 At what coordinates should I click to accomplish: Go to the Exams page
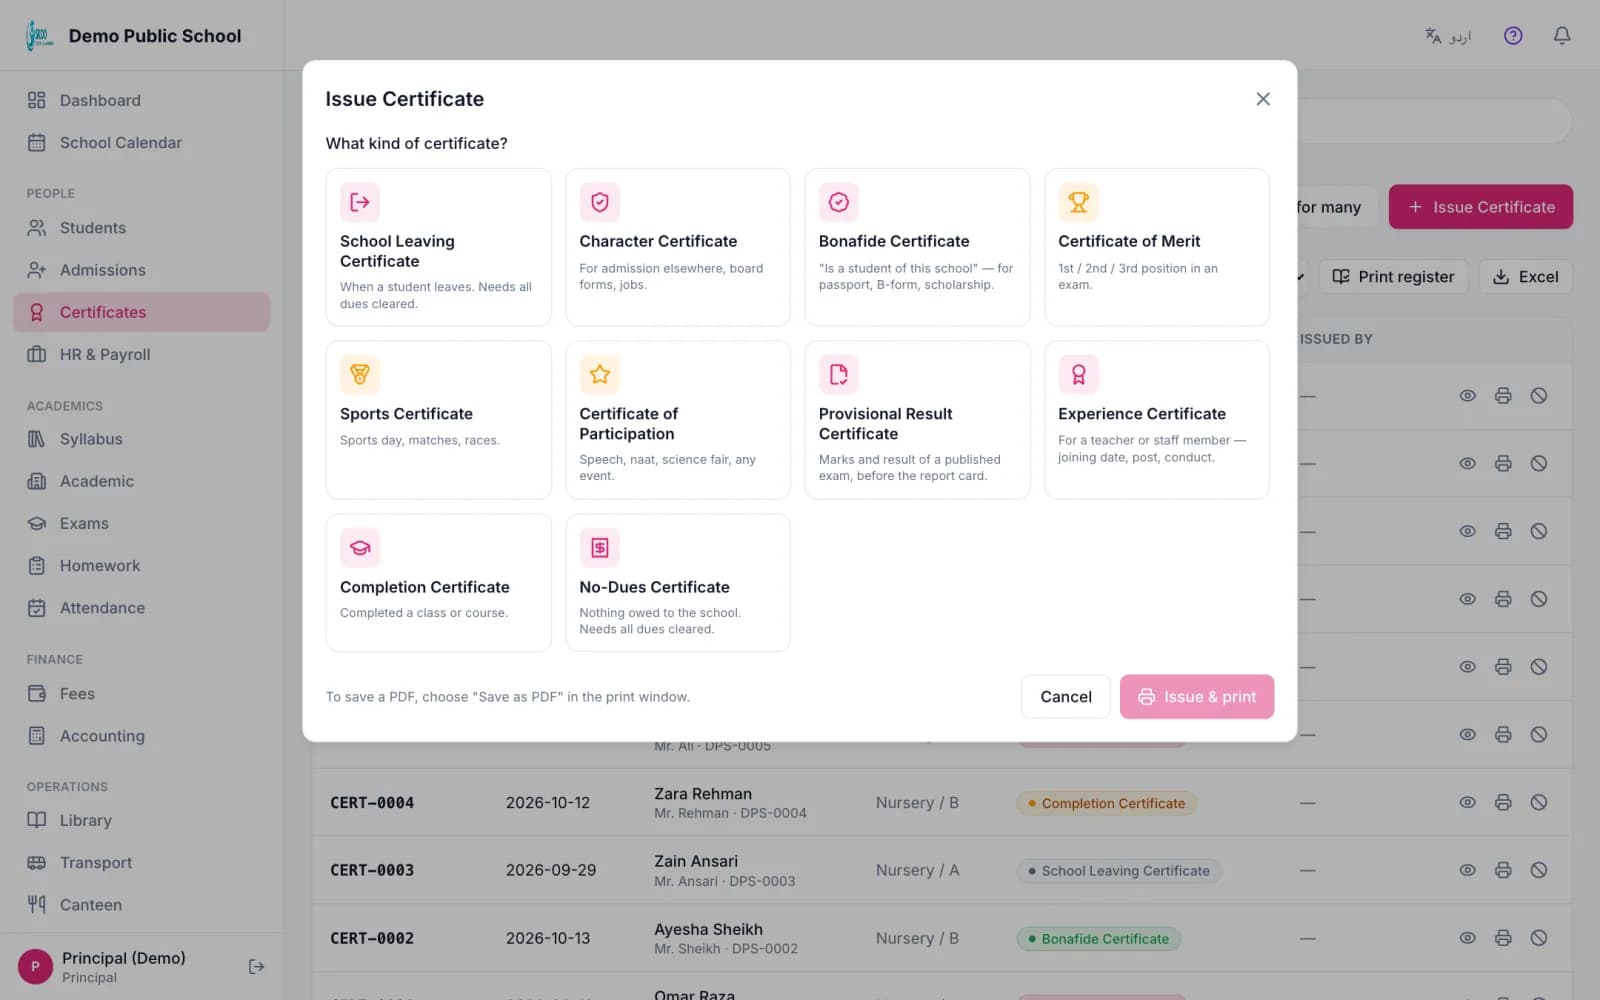click(141, 523)
